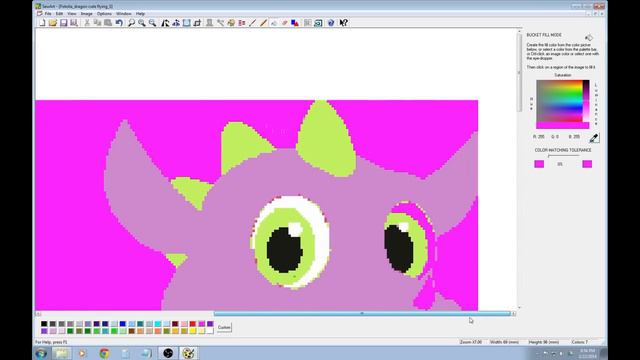This screenshot has height=360, width=640.
Task: Click the Cut scissors toolbar icon
Action: pos(87,23)
